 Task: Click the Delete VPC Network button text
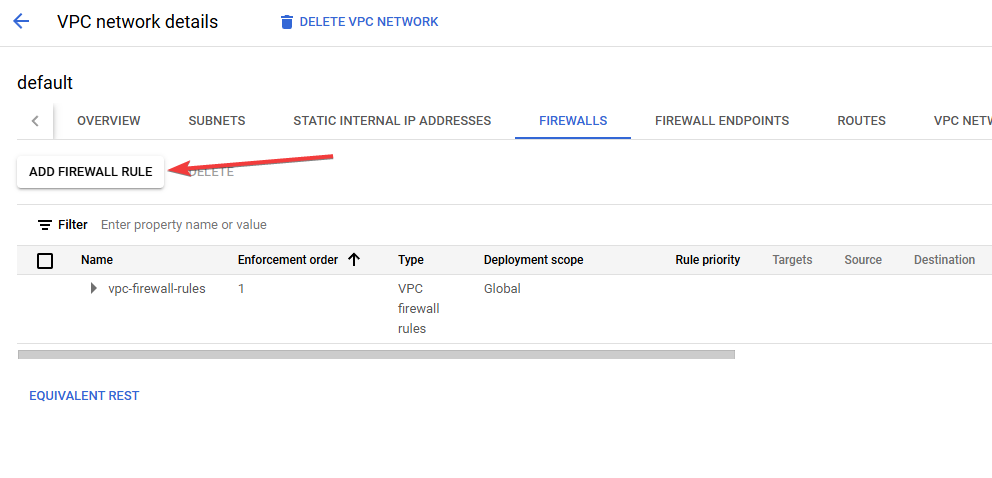(368, 22)
